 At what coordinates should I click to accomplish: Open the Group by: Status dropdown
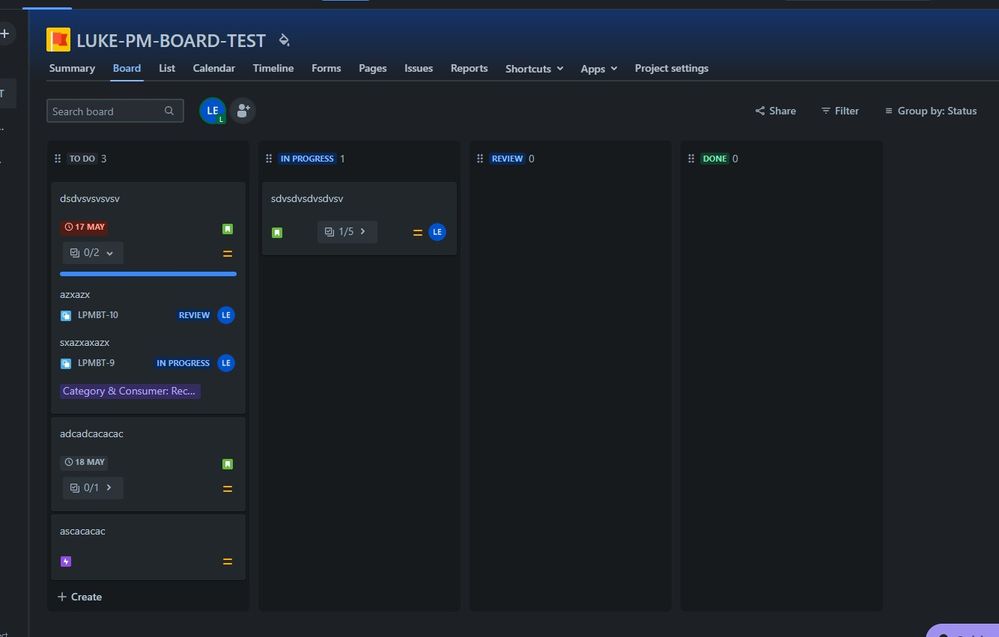tap(932, 111)
